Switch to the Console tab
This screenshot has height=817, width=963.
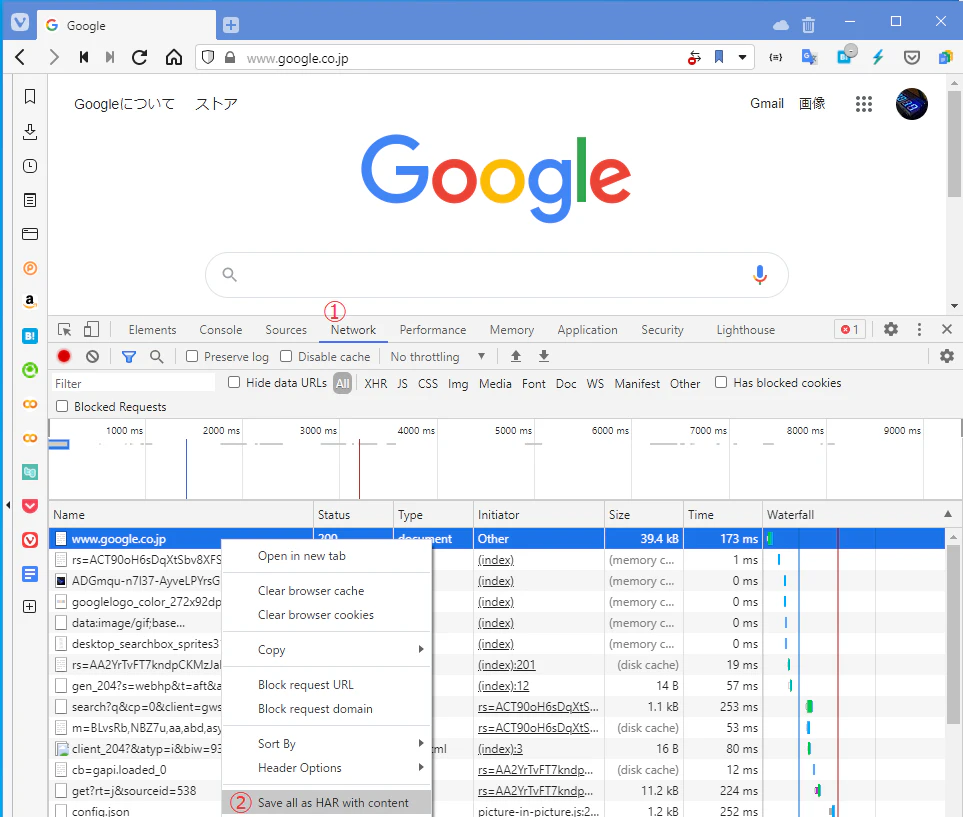point(220,330)
